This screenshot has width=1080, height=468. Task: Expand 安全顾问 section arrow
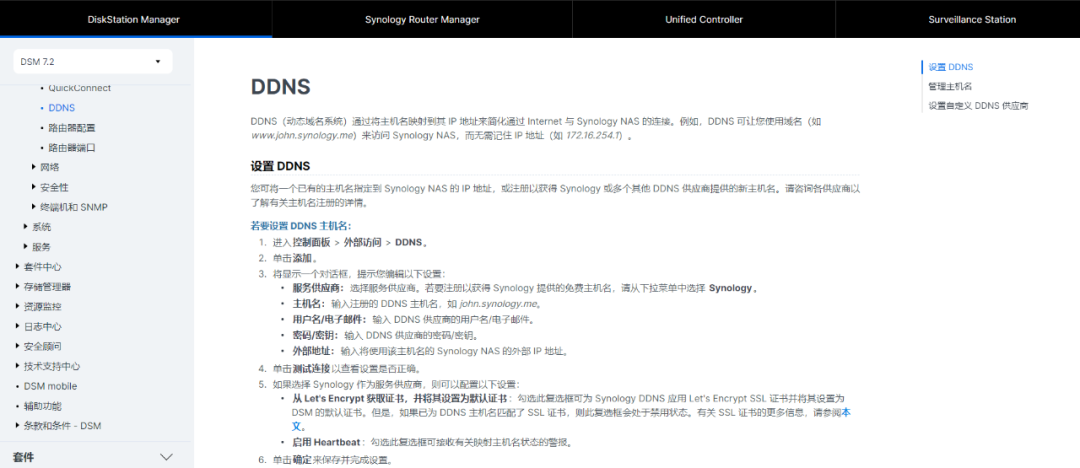[18, 346]
